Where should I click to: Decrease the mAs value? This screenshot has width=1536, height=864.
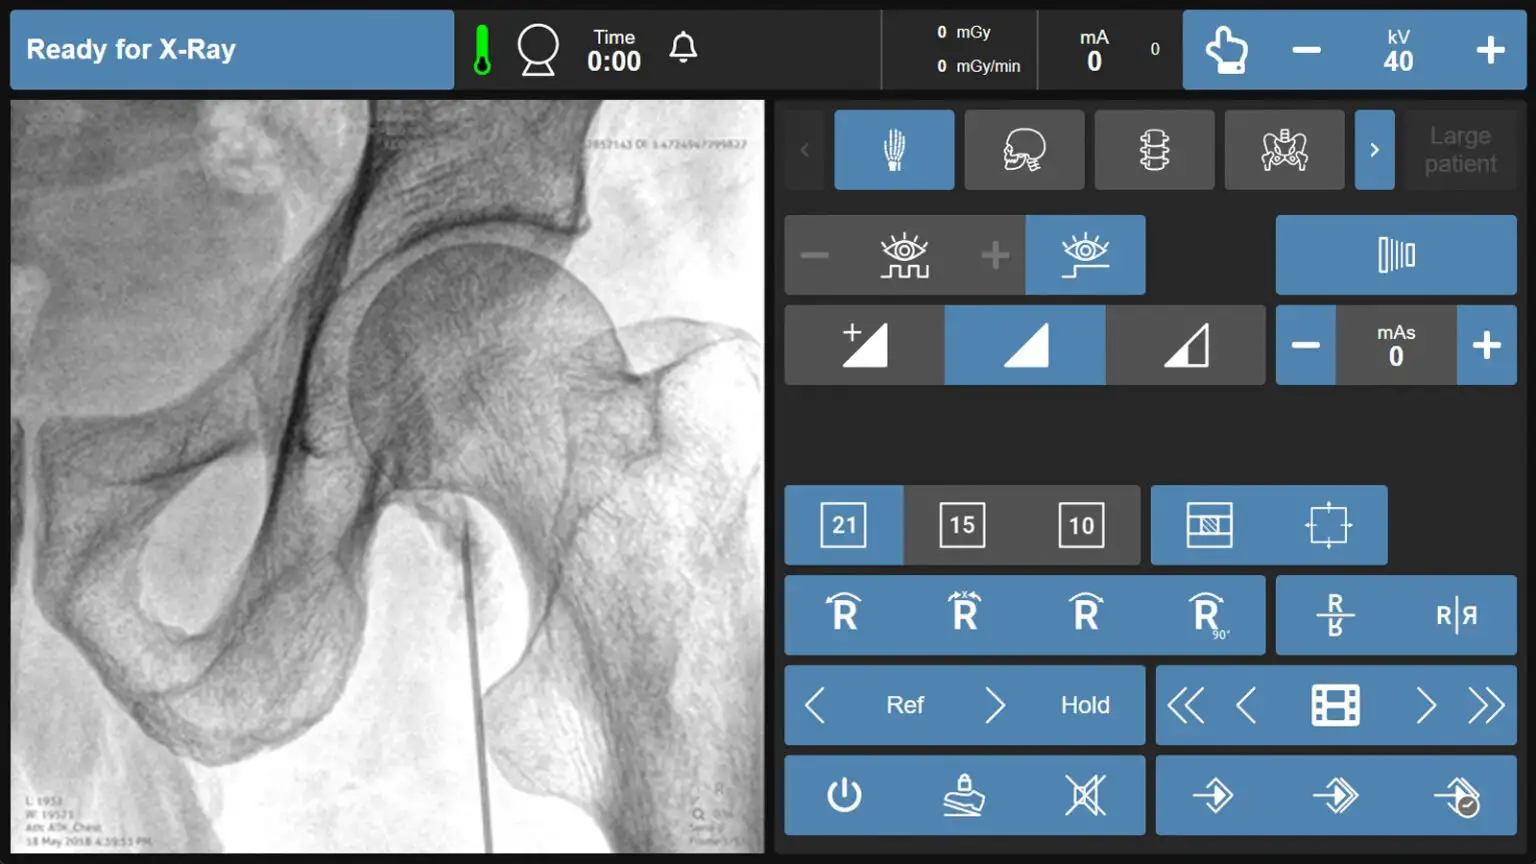click(1306, 345)
